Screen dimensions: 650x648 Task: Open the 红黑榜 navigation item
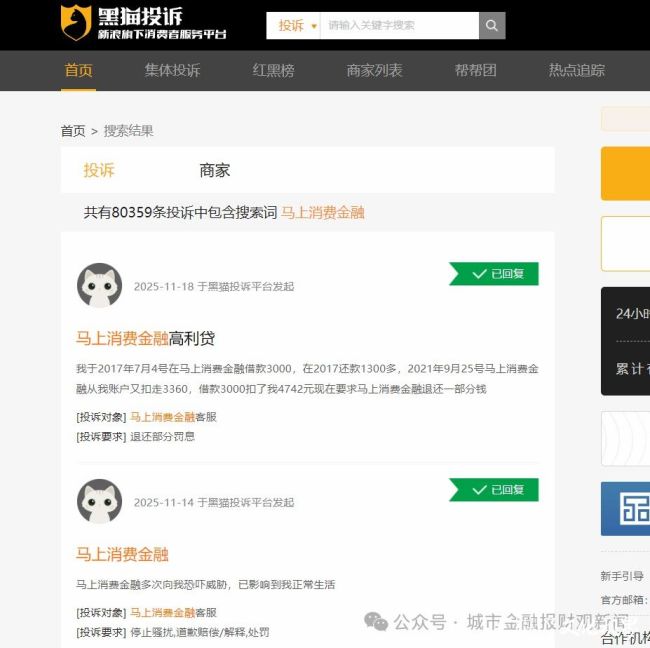(274, 70)
